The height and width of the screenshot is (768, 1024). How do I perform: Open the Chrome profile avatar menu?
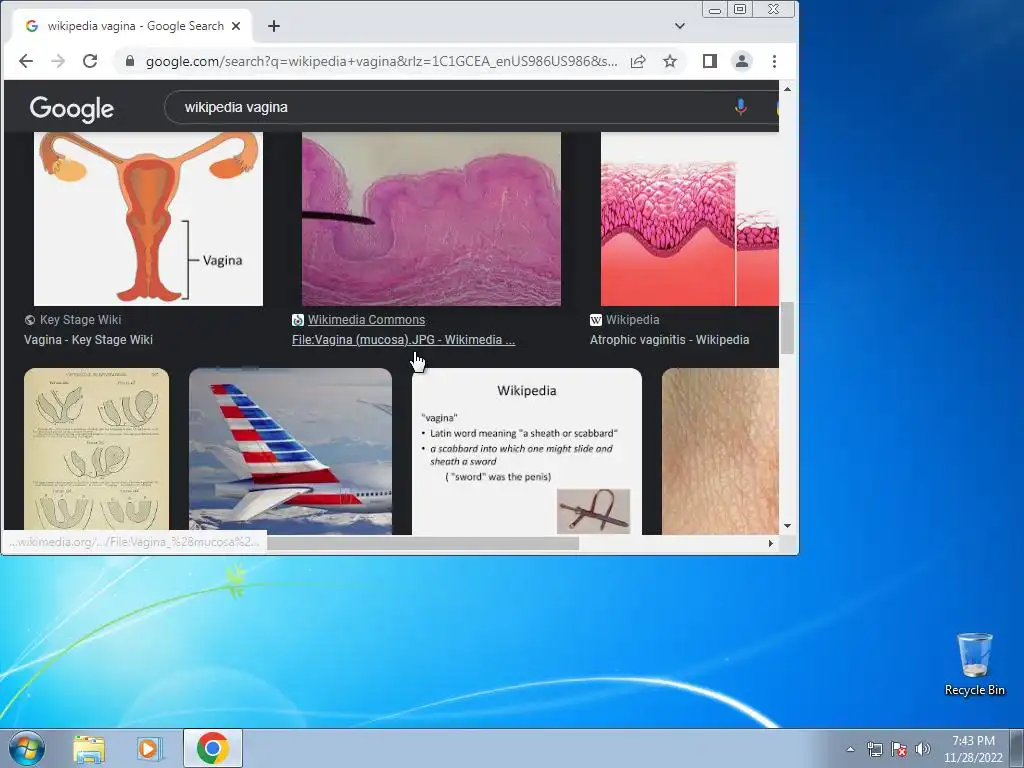pos(742,61)
